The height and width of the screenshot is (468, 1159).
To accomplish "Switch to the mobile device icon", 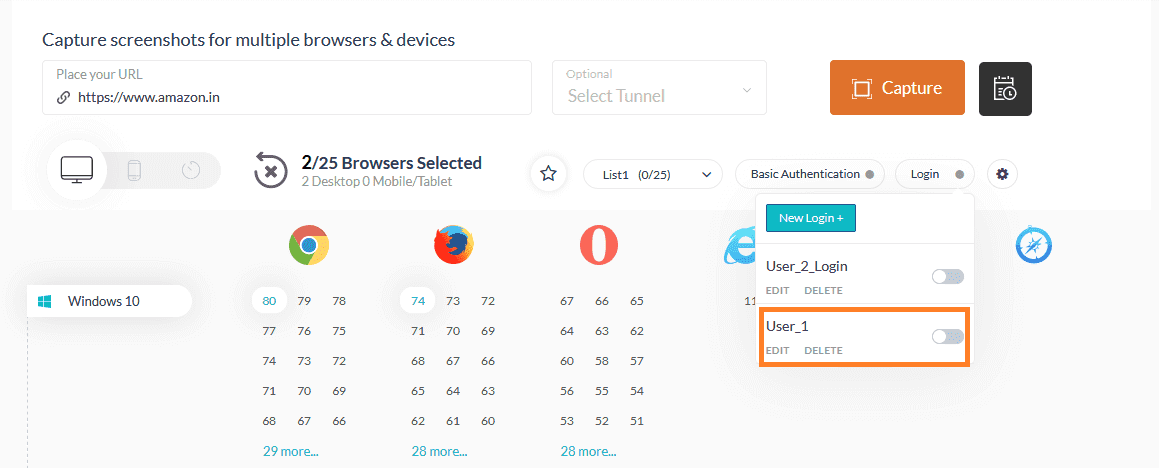I will pos(135,171).
